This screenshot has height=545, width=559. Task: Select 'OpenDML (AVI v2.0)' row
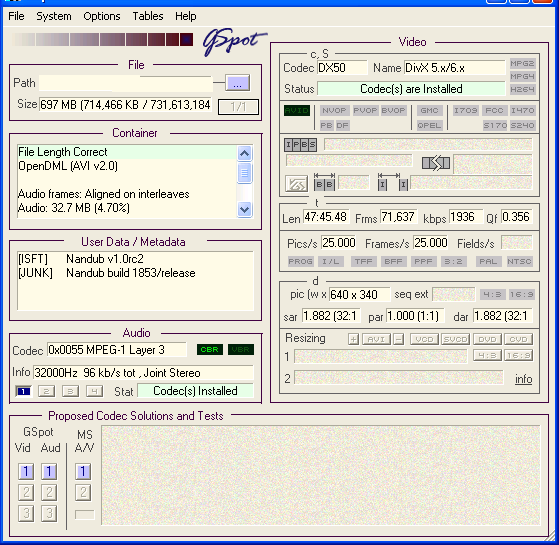[x=127, y=166]
